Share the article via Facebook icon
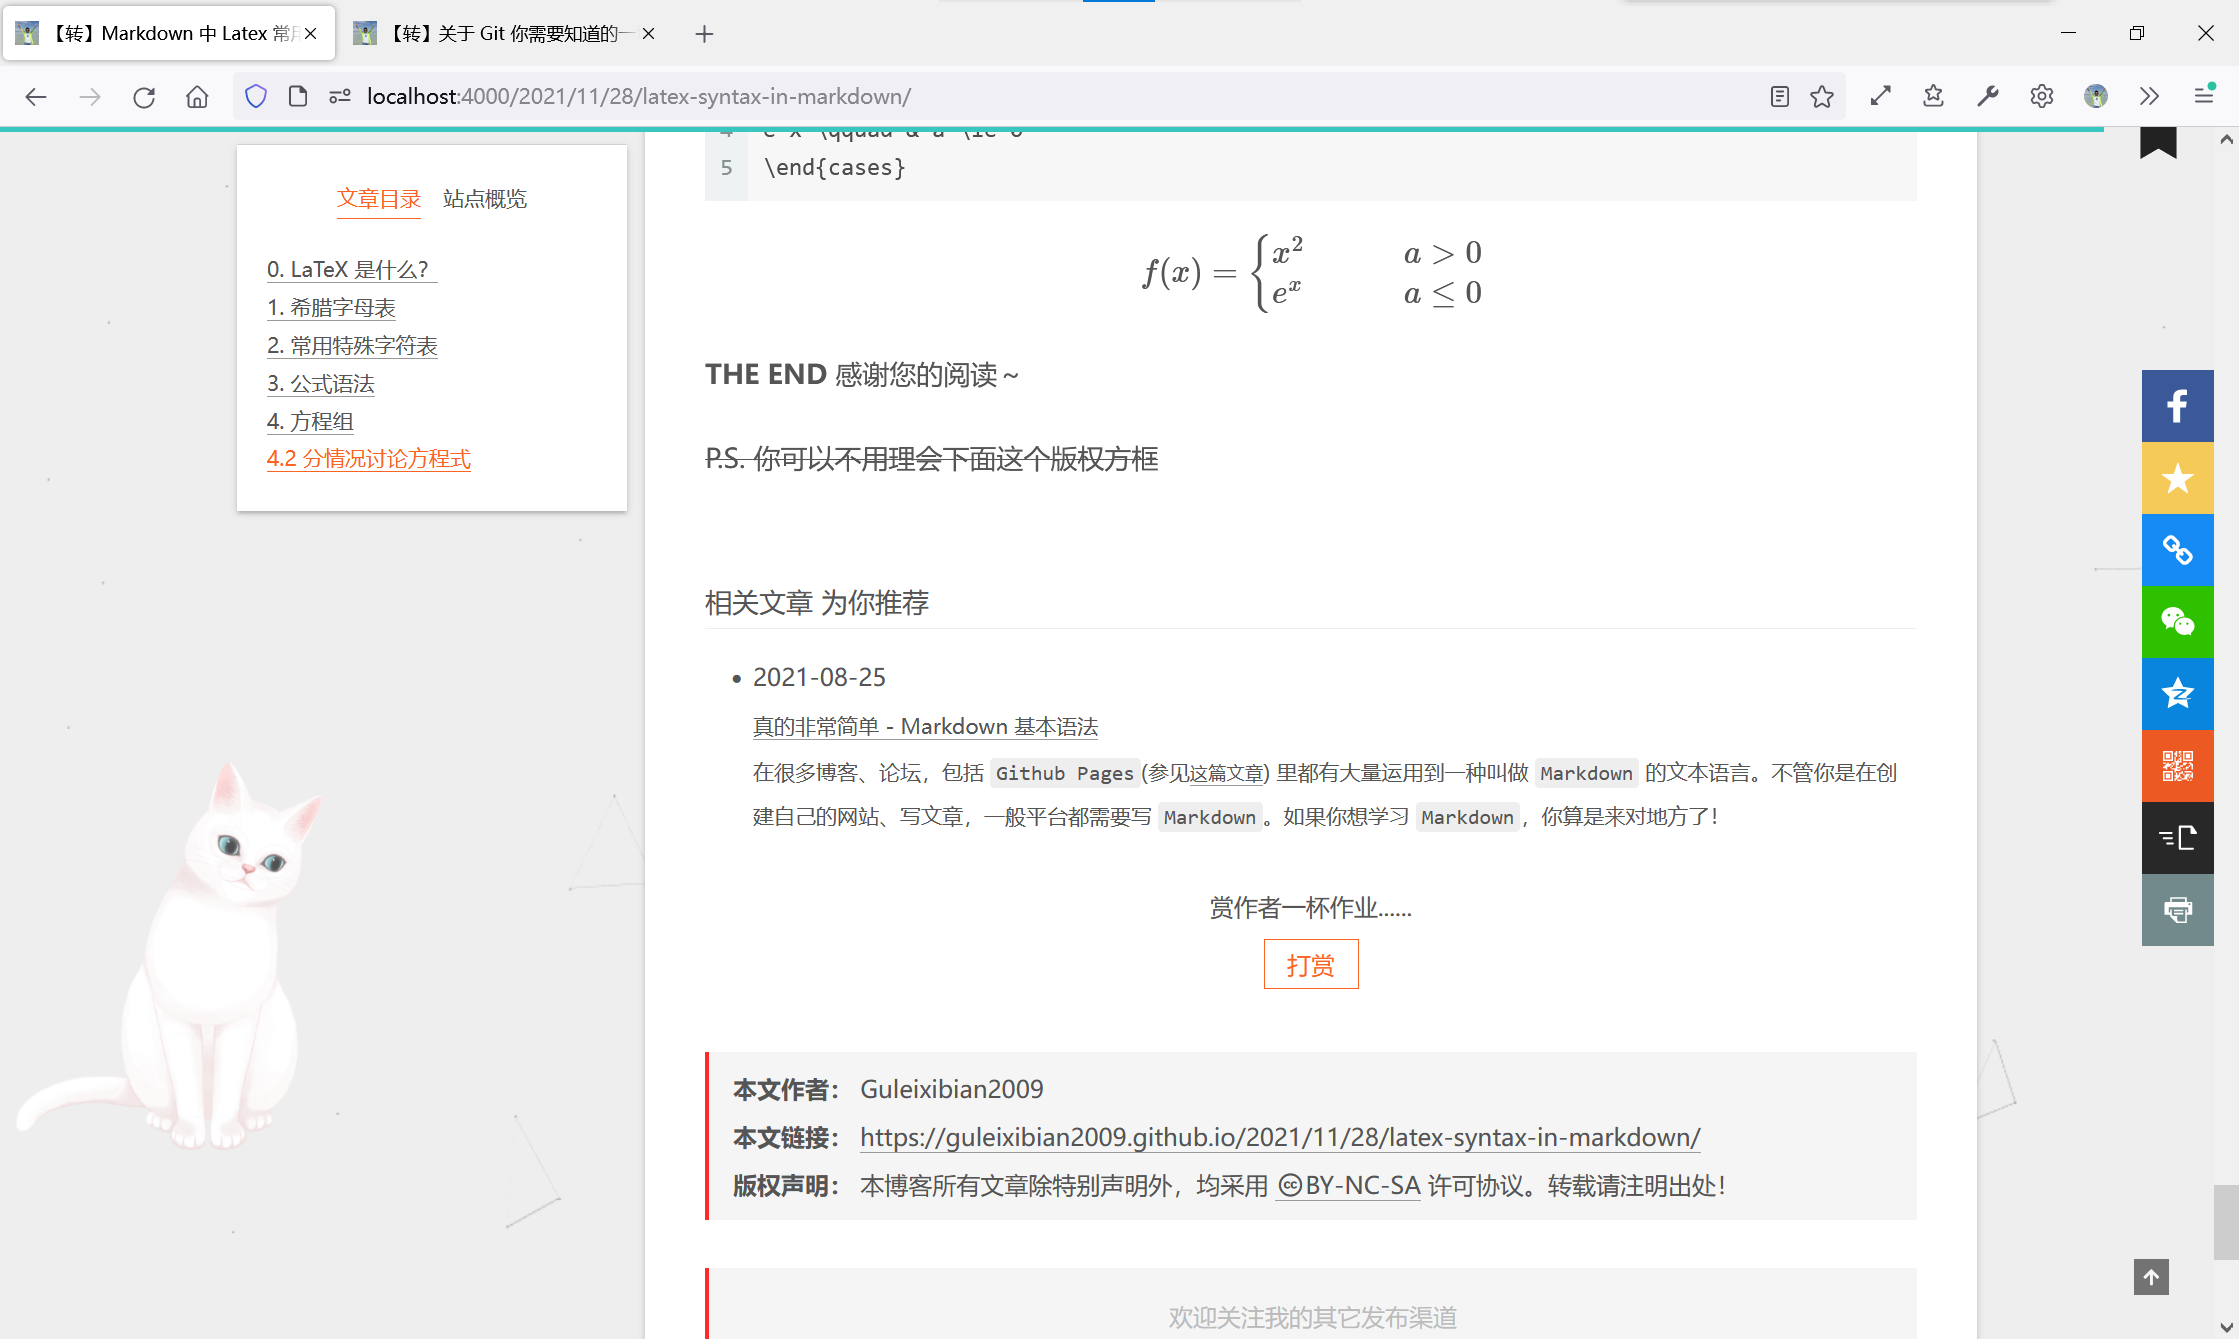The image size is (2239, 1339). pos(2177,406)
